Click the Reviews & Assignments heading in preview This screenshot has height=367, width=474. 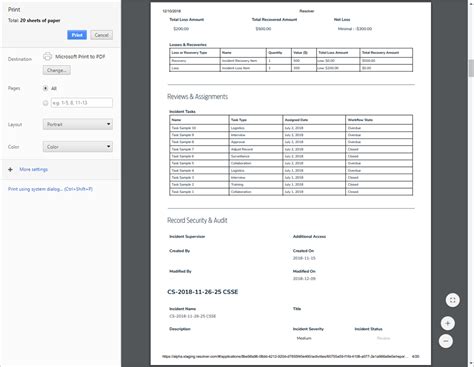tap(197, 97)
